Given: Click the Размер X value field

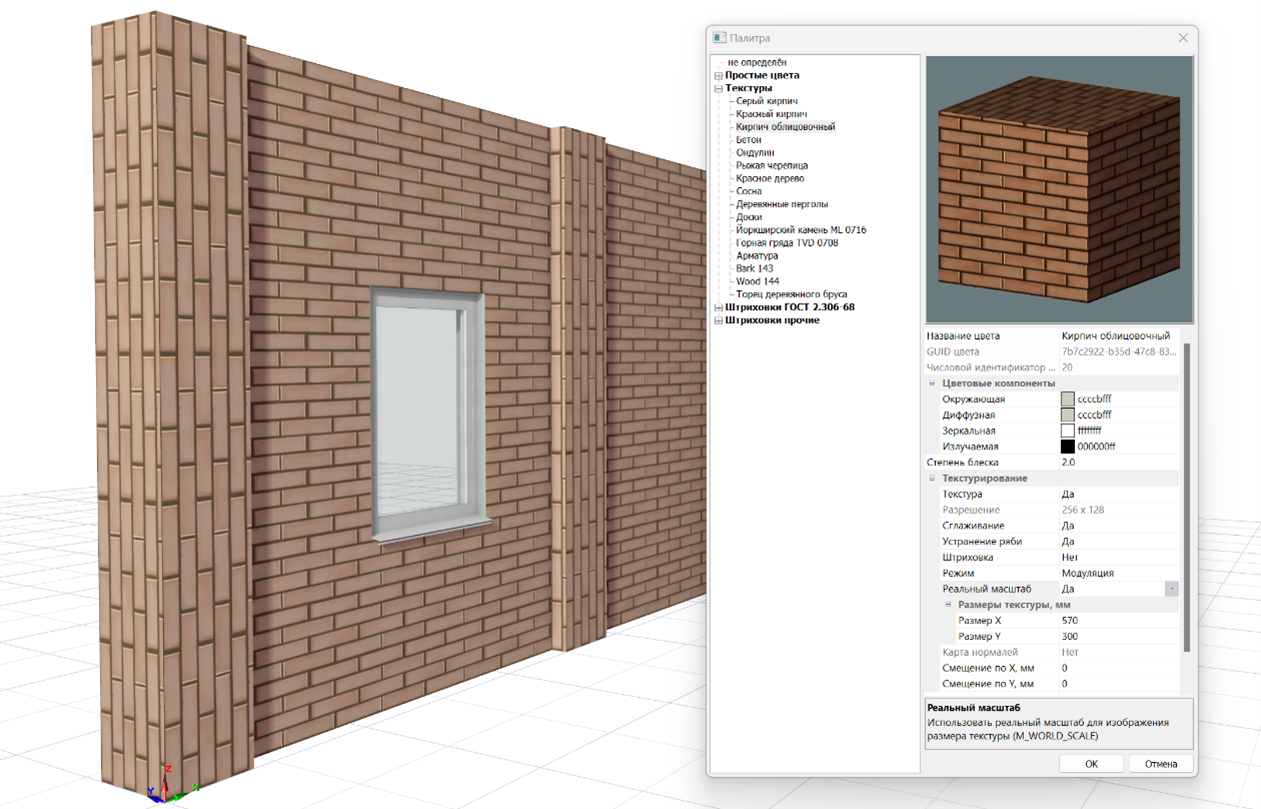Looking at the screenshot, I should 1115,621.
